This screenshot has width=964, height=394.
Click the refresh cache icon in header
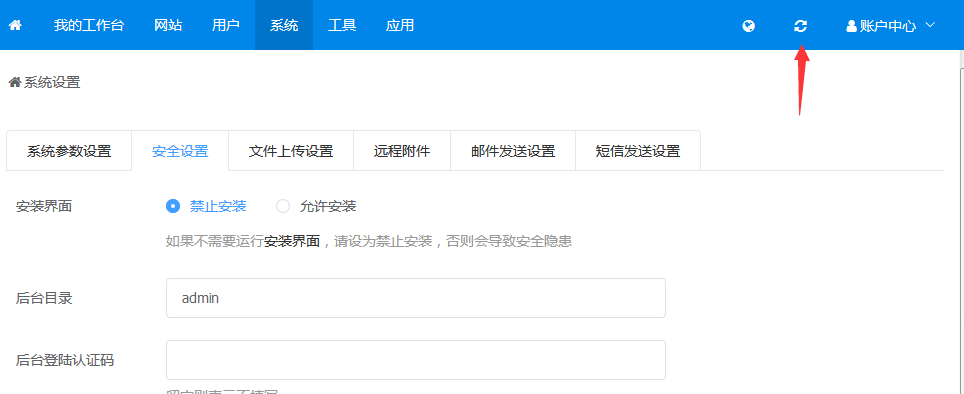click(x=800, y=26)
